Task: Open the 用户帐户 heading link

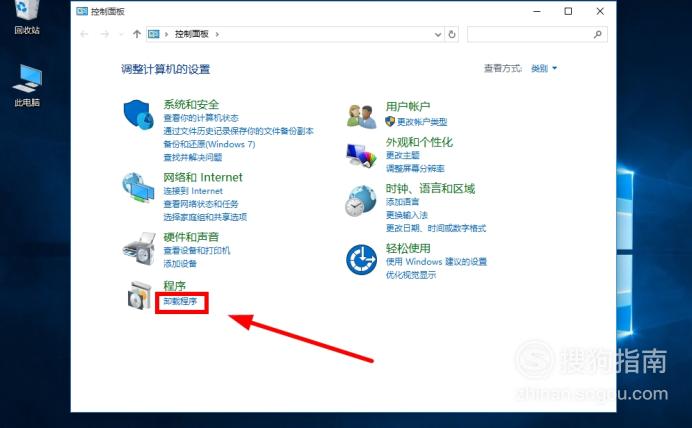Action: click(408, 106)
